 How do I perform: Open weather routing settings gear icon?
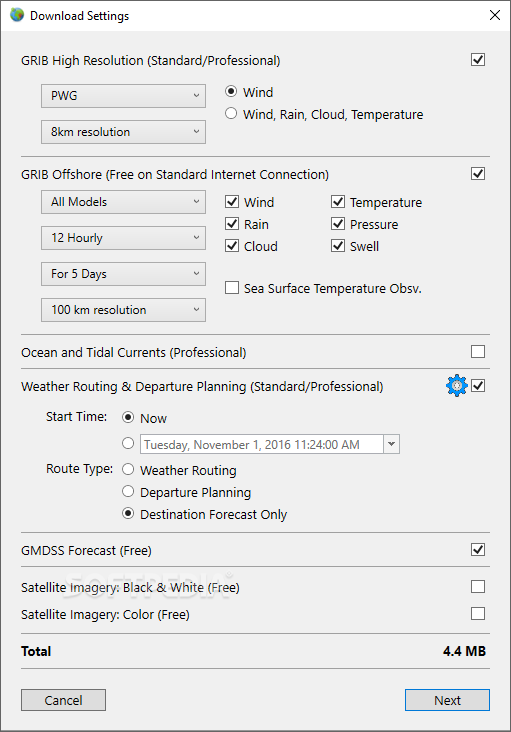[x=456, y=386]
